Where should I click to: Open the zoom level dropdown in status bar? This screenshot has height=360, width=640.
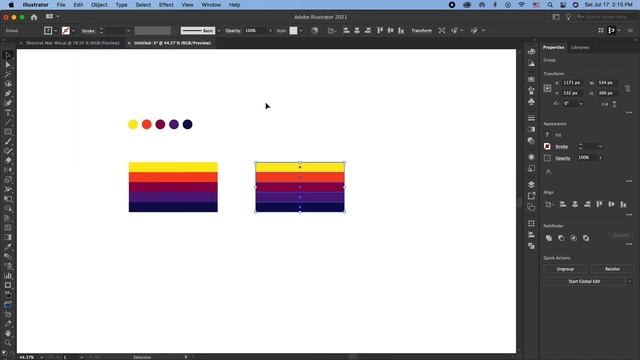42,357
